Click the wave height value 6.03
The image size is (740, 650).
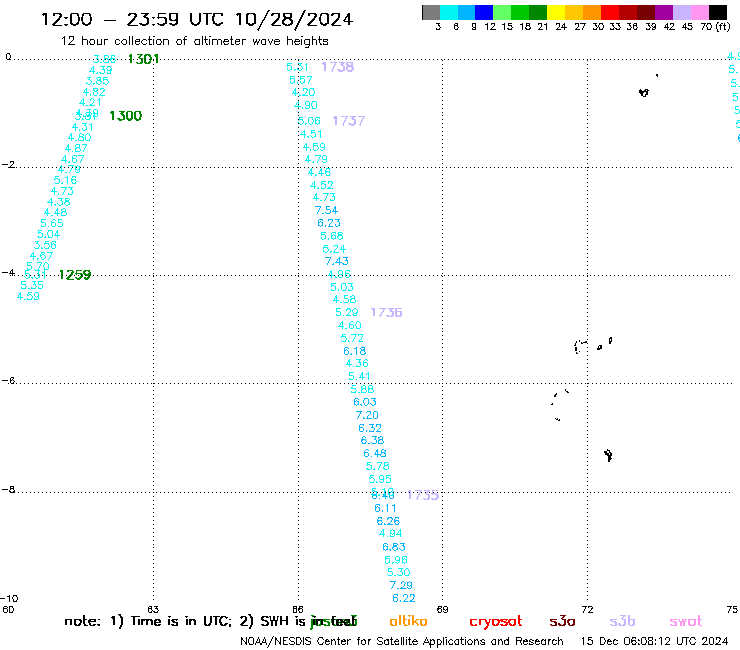click(x=364, y=402)
